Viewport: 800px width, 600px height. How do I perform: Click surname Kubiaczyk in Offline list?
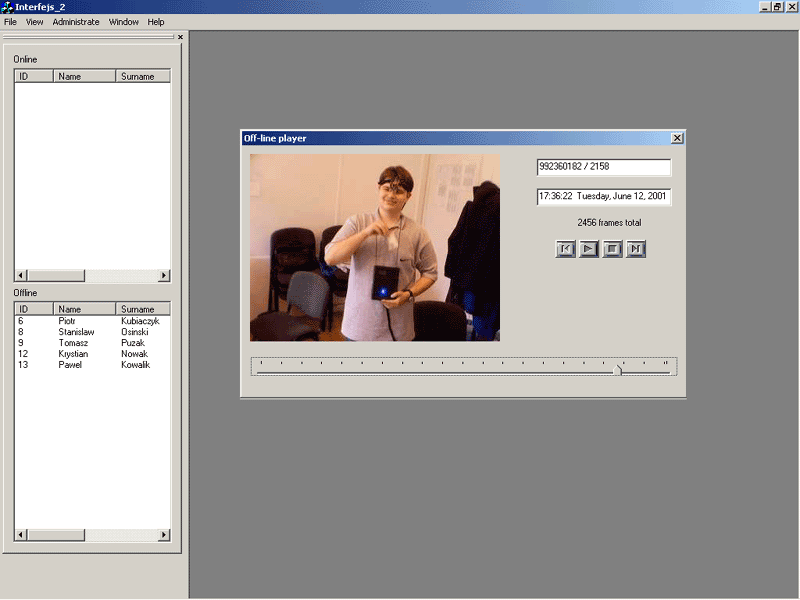click(140, 321)
